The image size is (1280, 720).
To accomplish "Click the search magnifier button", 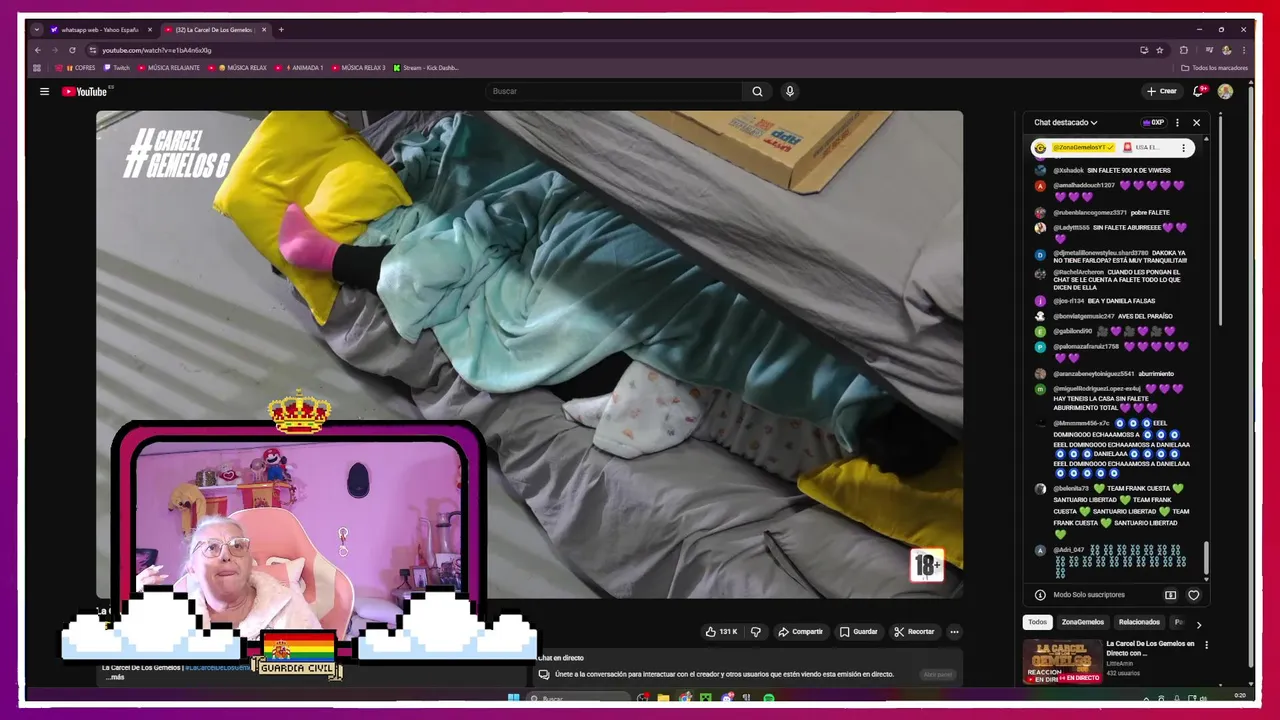I will [x=757, y=91].
